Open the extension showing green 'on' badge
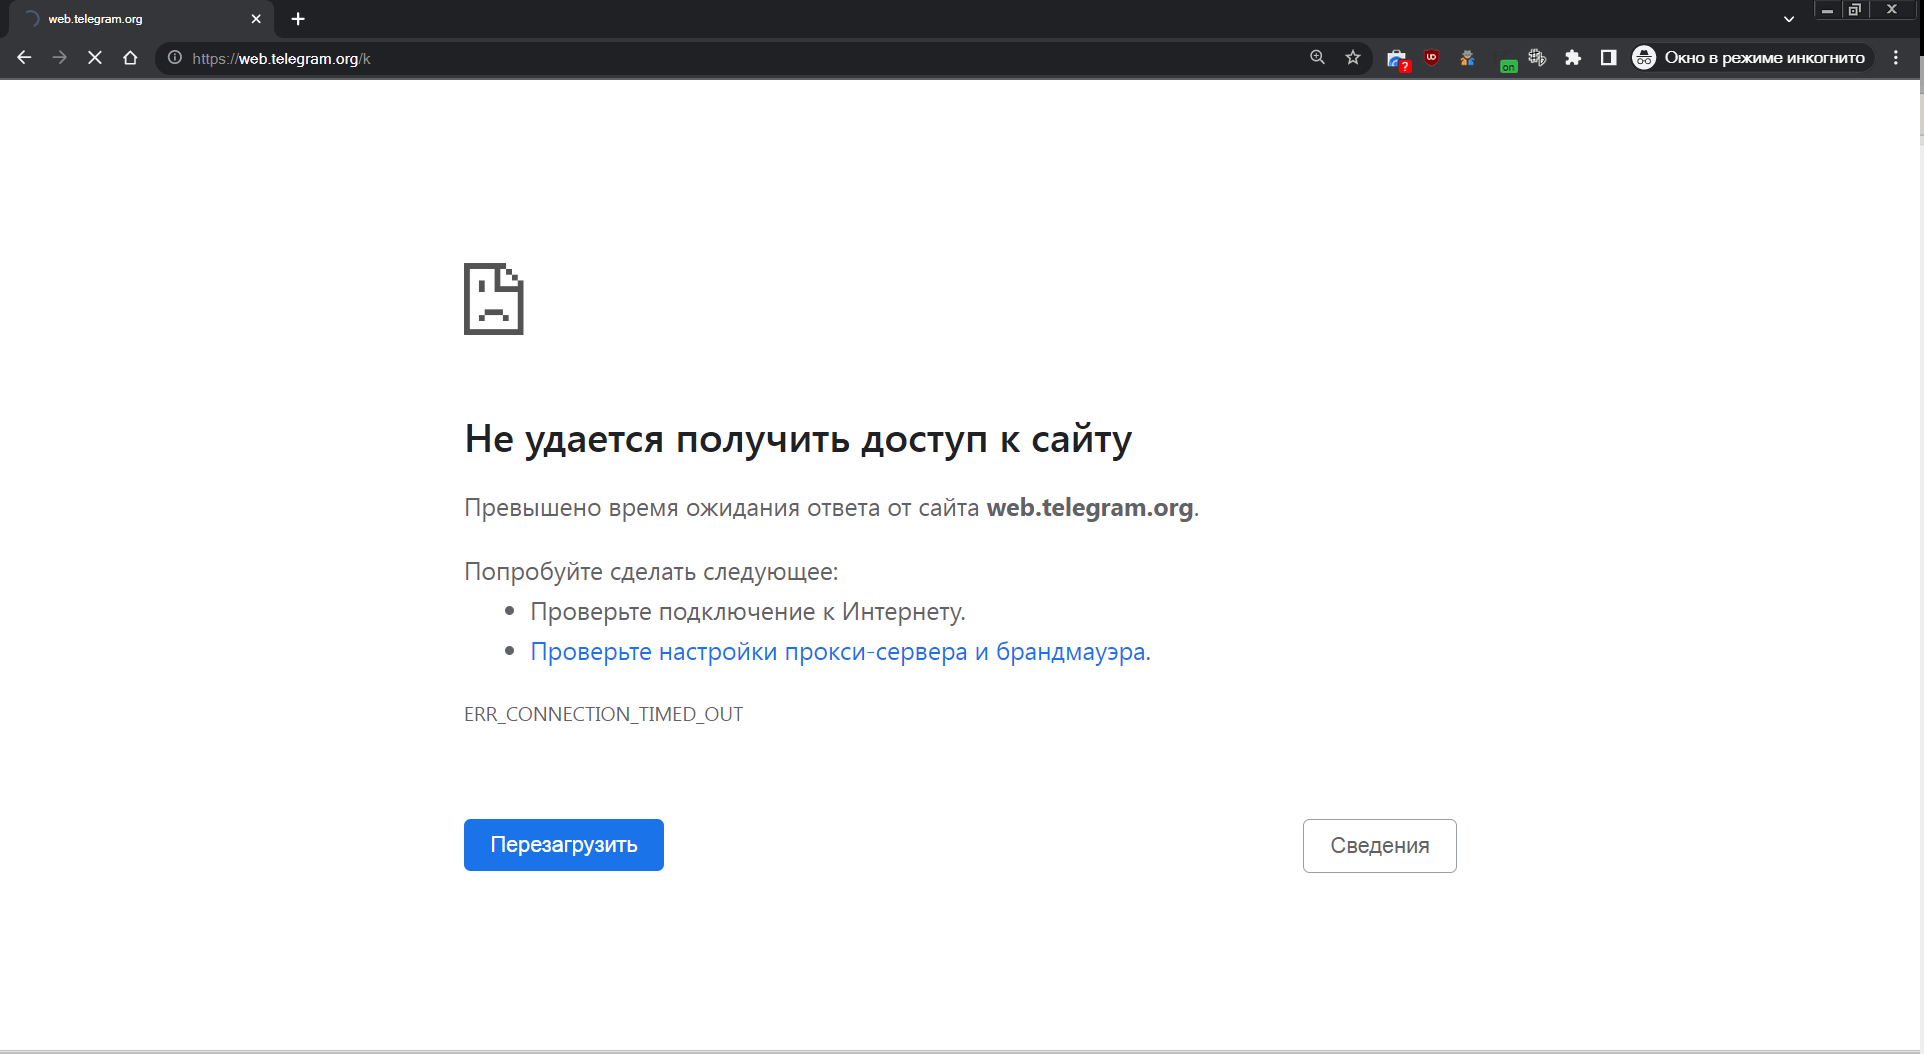The image size is (1924, 1054). click(x=1508, y=64)
